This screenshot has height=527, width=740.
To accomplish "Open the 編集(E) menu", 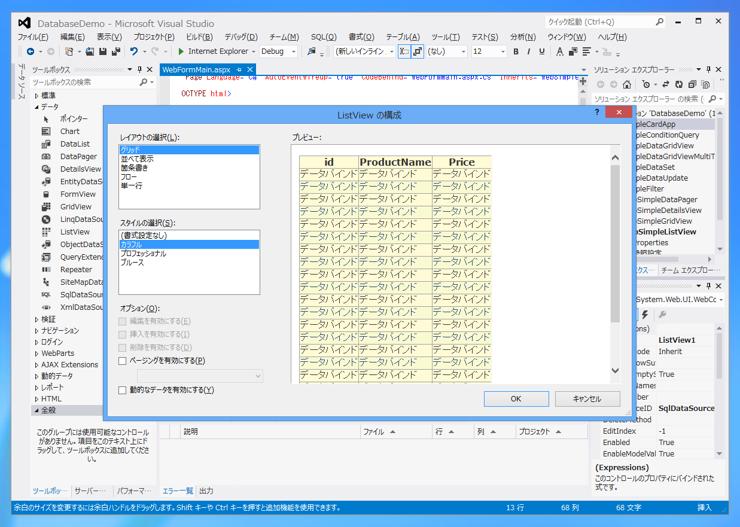I will pyautogui.click(x=73, y=37).
